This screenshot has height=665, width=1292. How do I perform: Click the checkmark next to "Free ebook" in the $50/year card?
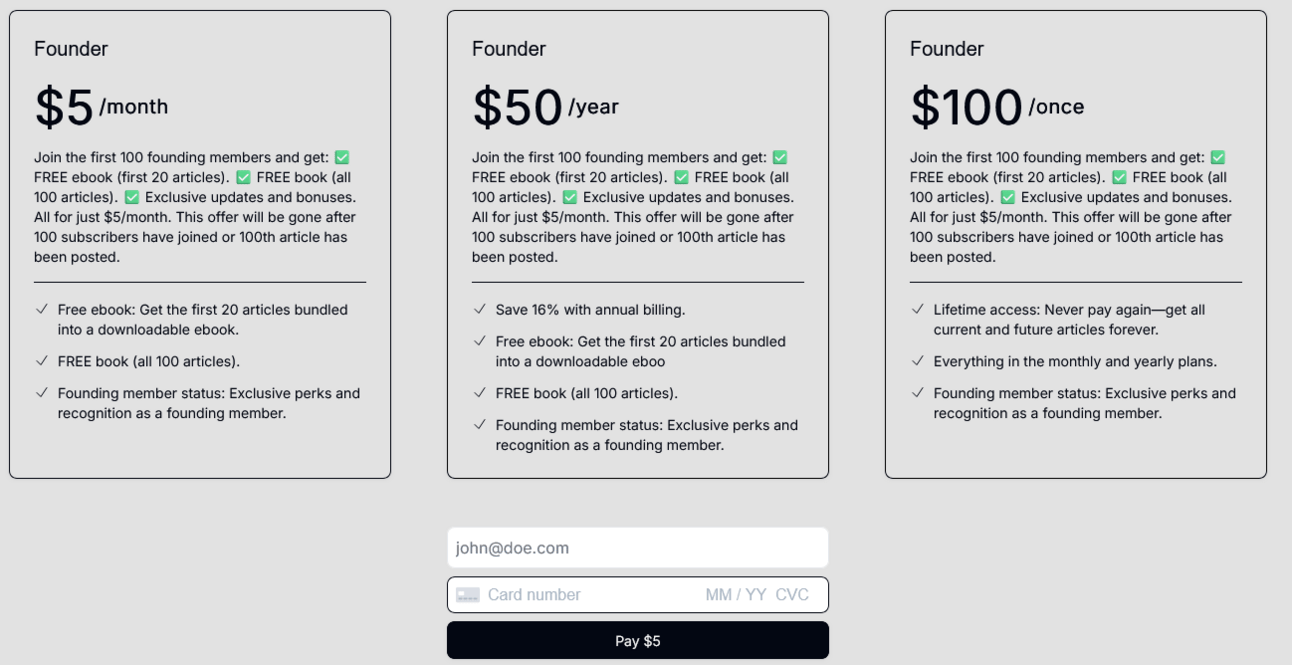(x=480, y=342)
